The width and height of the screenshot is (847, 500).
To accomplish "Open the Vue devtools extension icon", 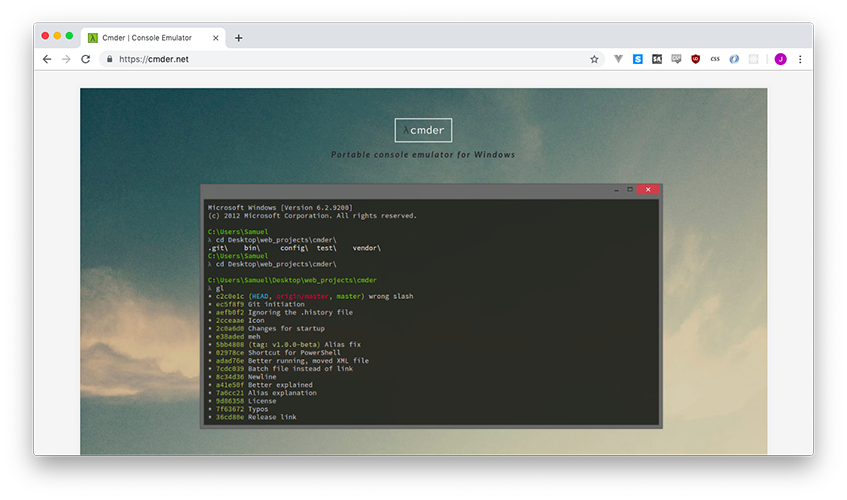I will click(x=619, y=59).
